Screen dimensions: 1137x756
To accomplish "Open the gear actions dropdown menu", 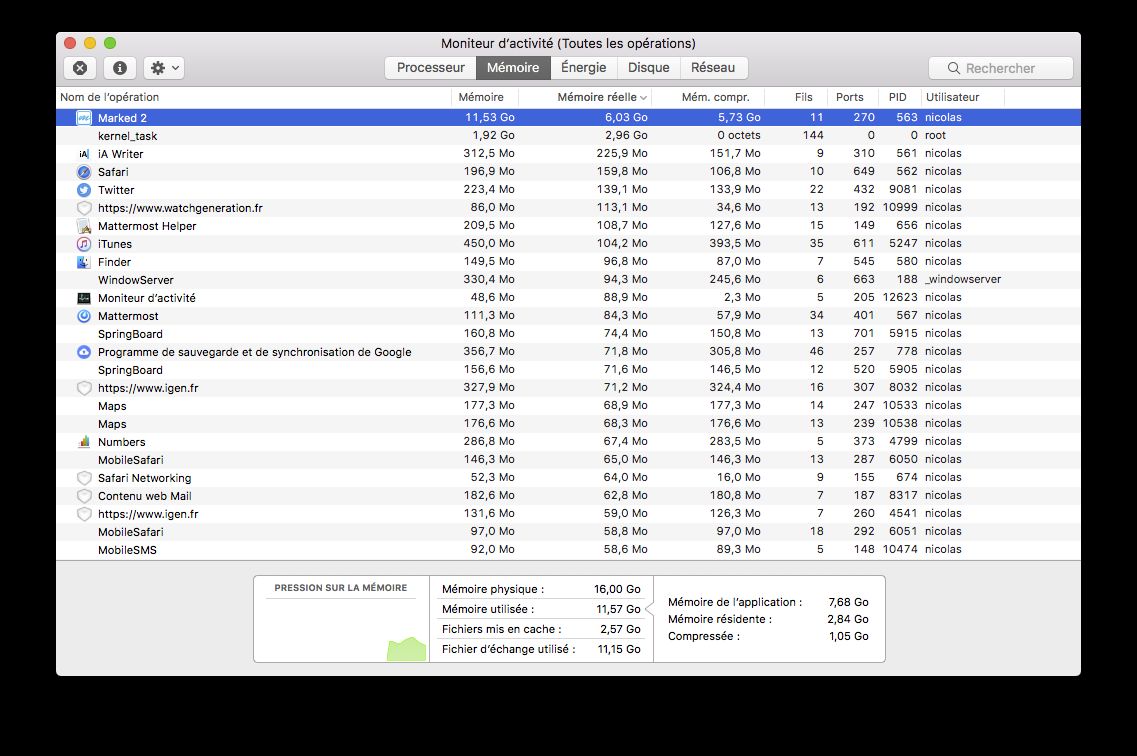I will click(x=164, y=68).
